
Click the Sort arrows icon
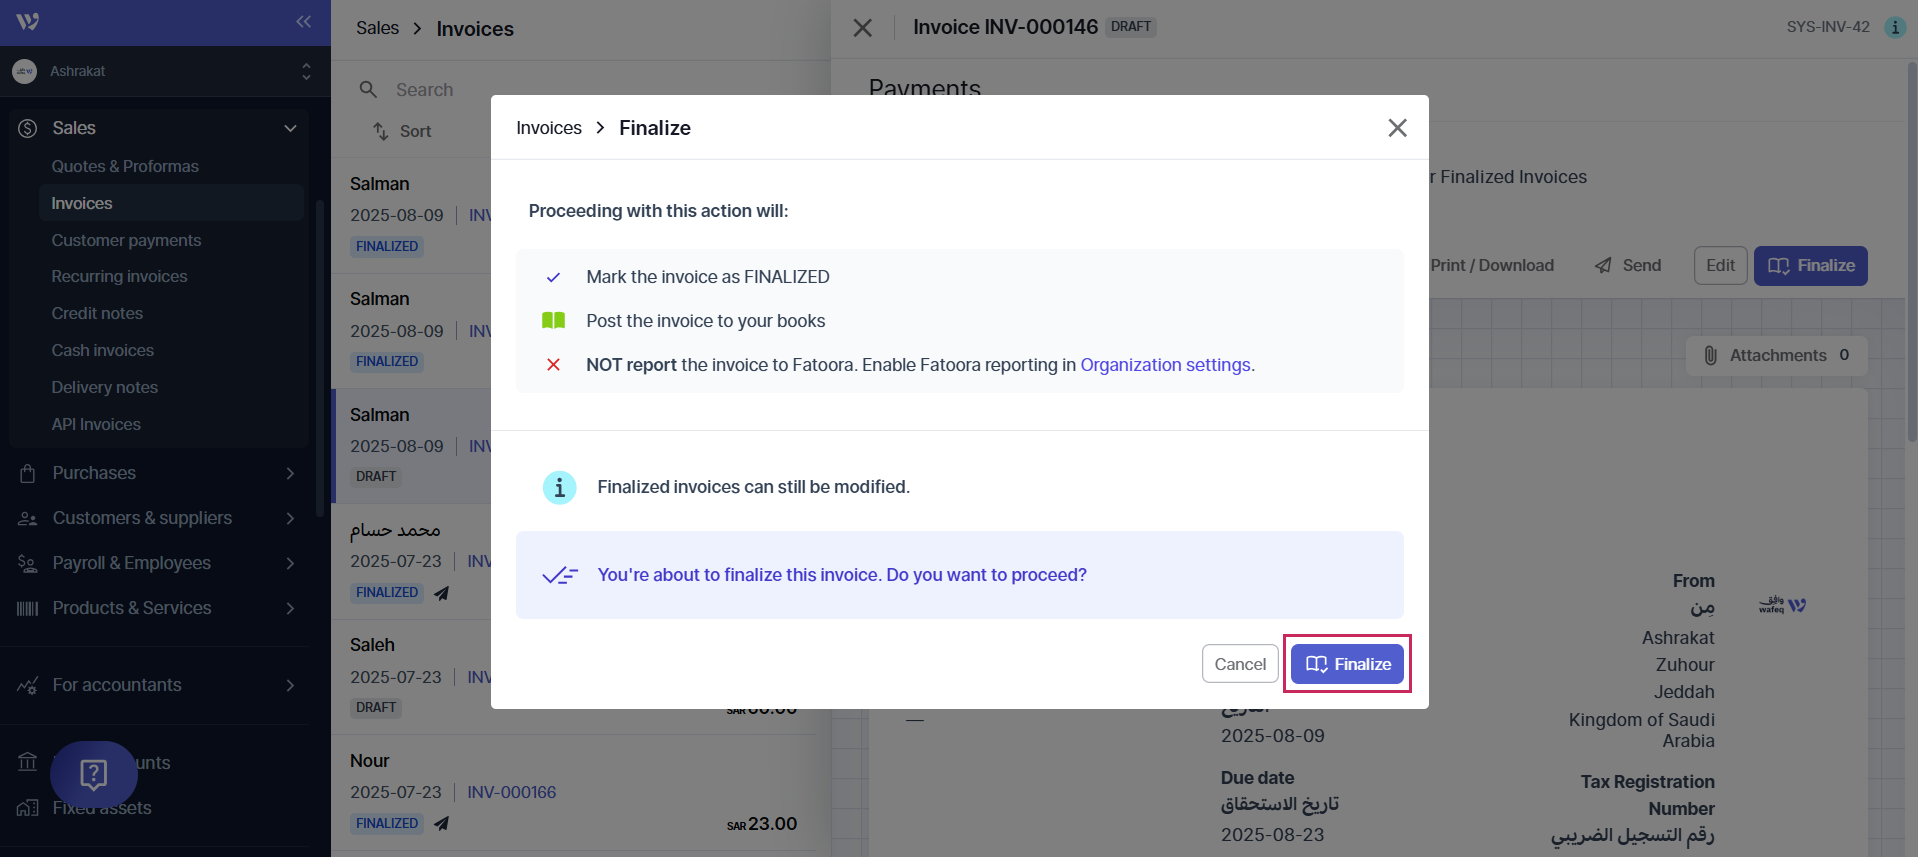[381, 131]
